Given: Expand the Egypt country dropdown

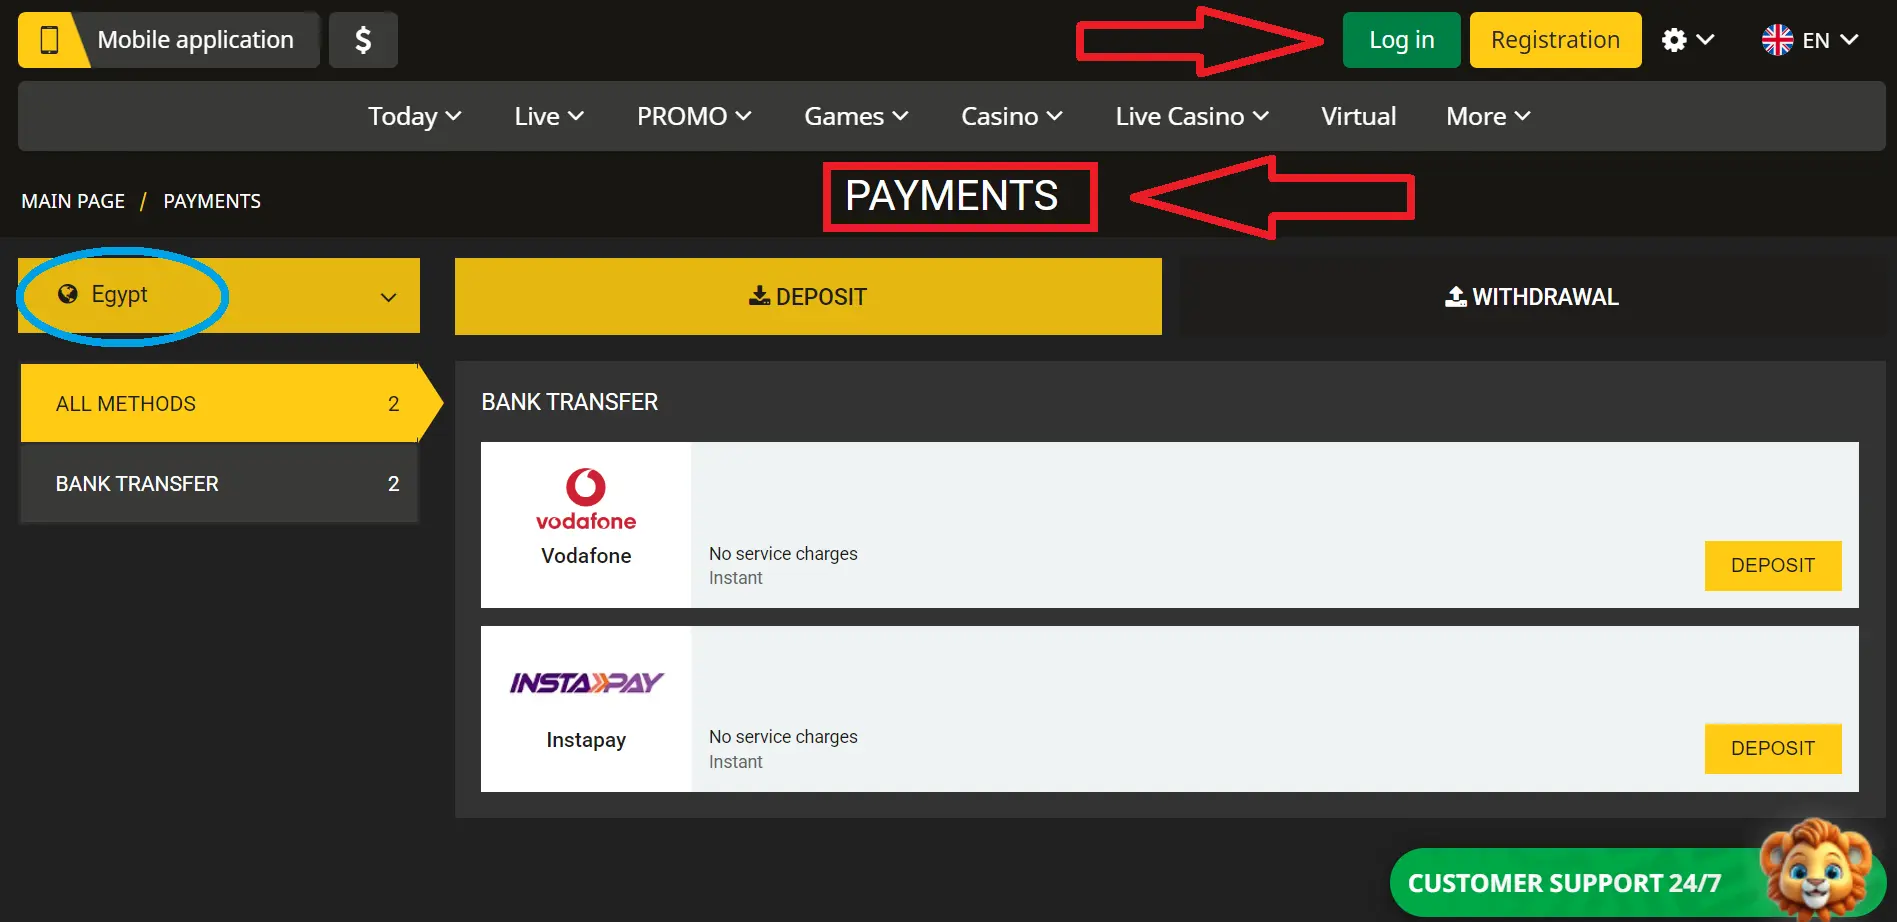Looking at the screenshot, I should pyautogui.click(x=388, y=296).
